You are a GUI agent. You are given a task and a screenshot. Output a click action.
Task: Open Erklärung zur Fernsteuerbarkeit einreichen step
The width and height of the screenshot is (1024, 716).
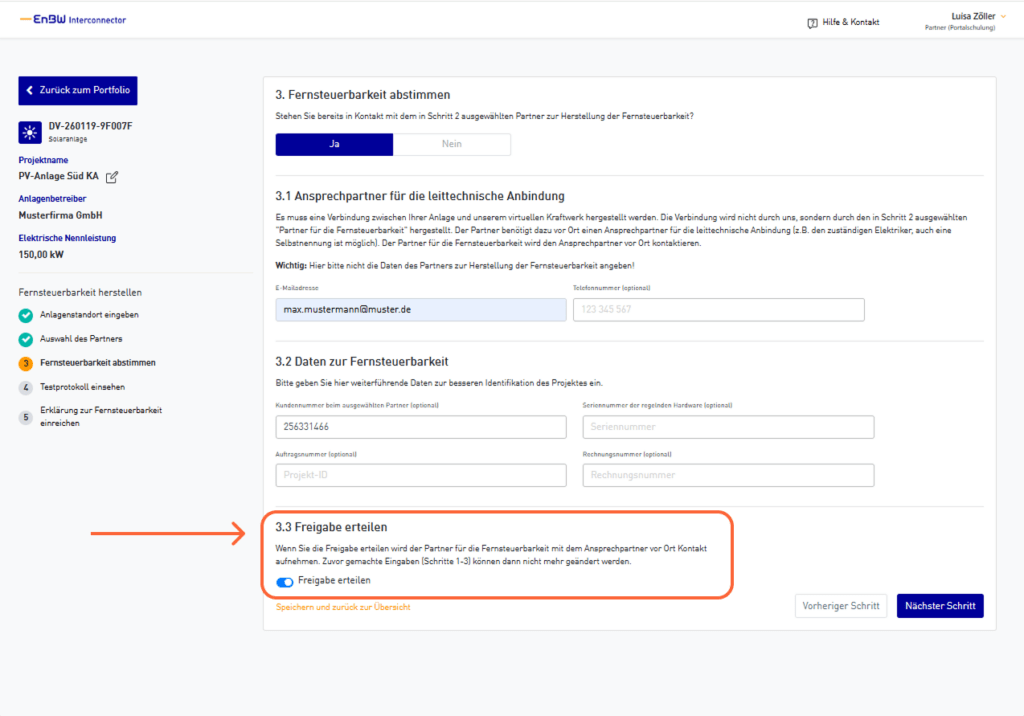(x=90, y=416)
